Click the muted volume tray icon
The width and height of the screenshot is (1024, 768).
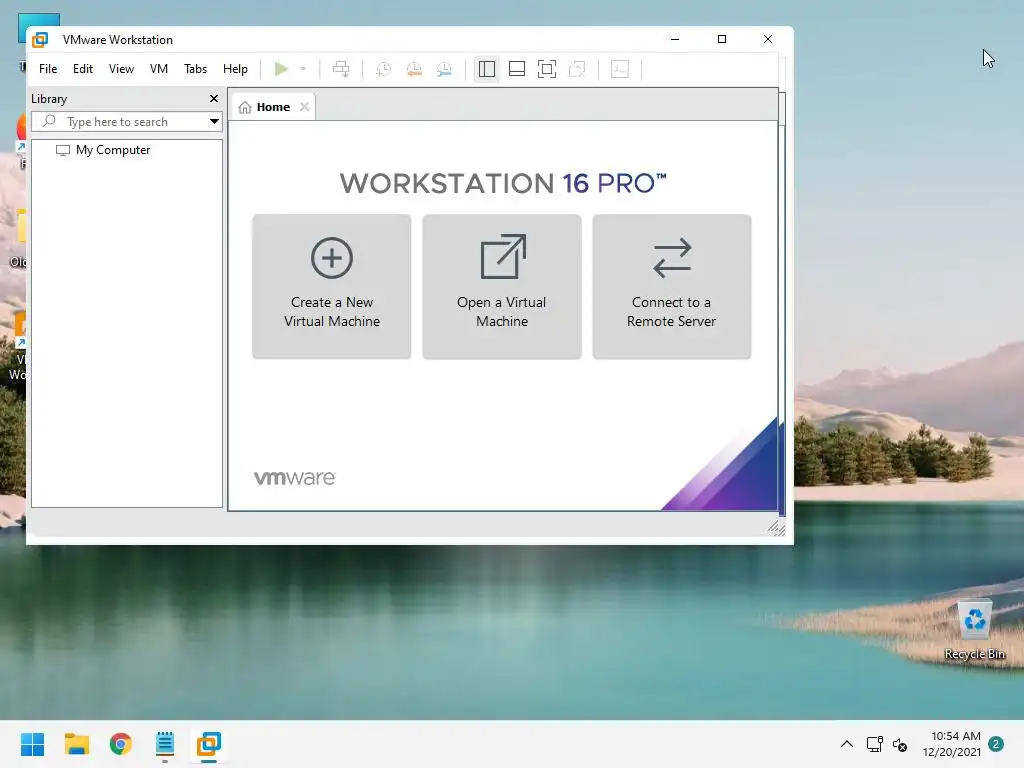pos(900,744)
